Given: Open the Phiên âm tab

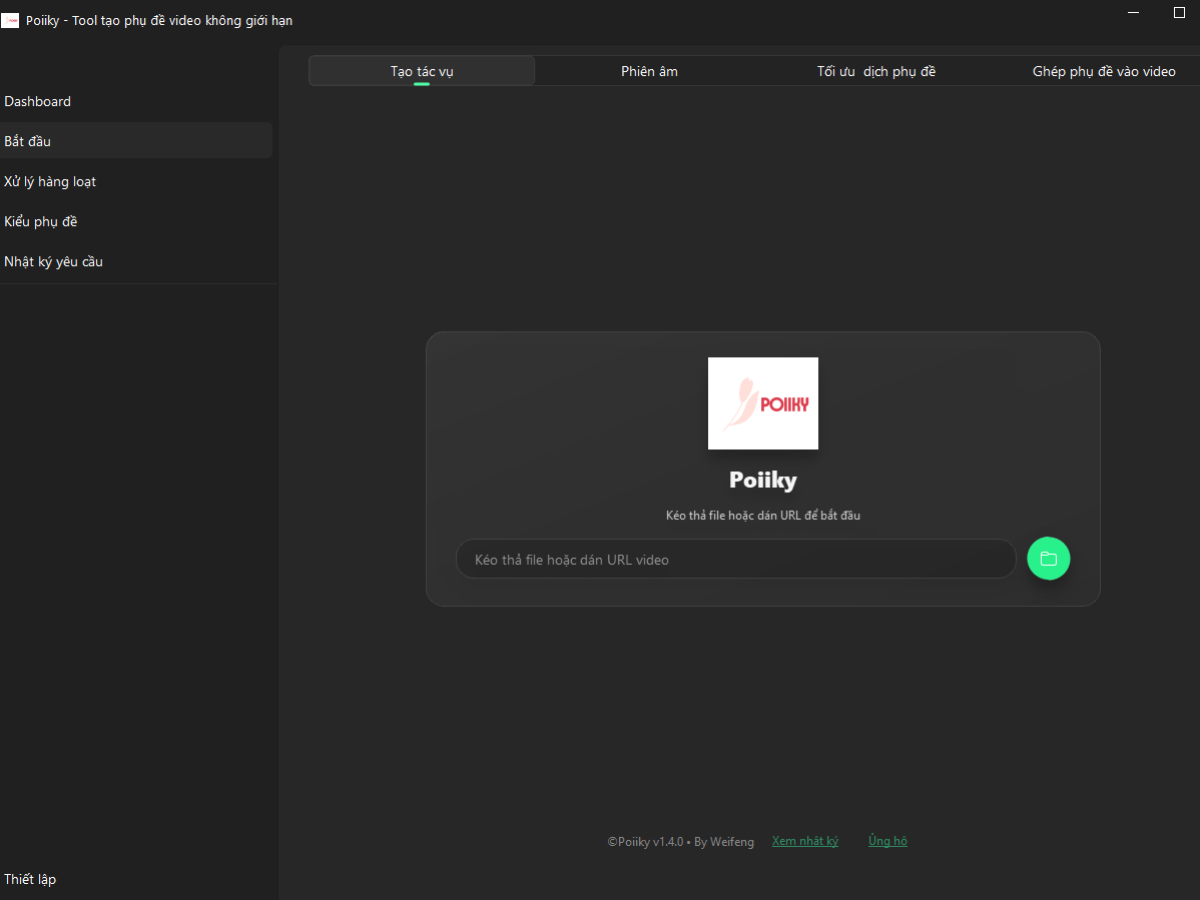Looking at the screenshot, I should tap(649, 71).
